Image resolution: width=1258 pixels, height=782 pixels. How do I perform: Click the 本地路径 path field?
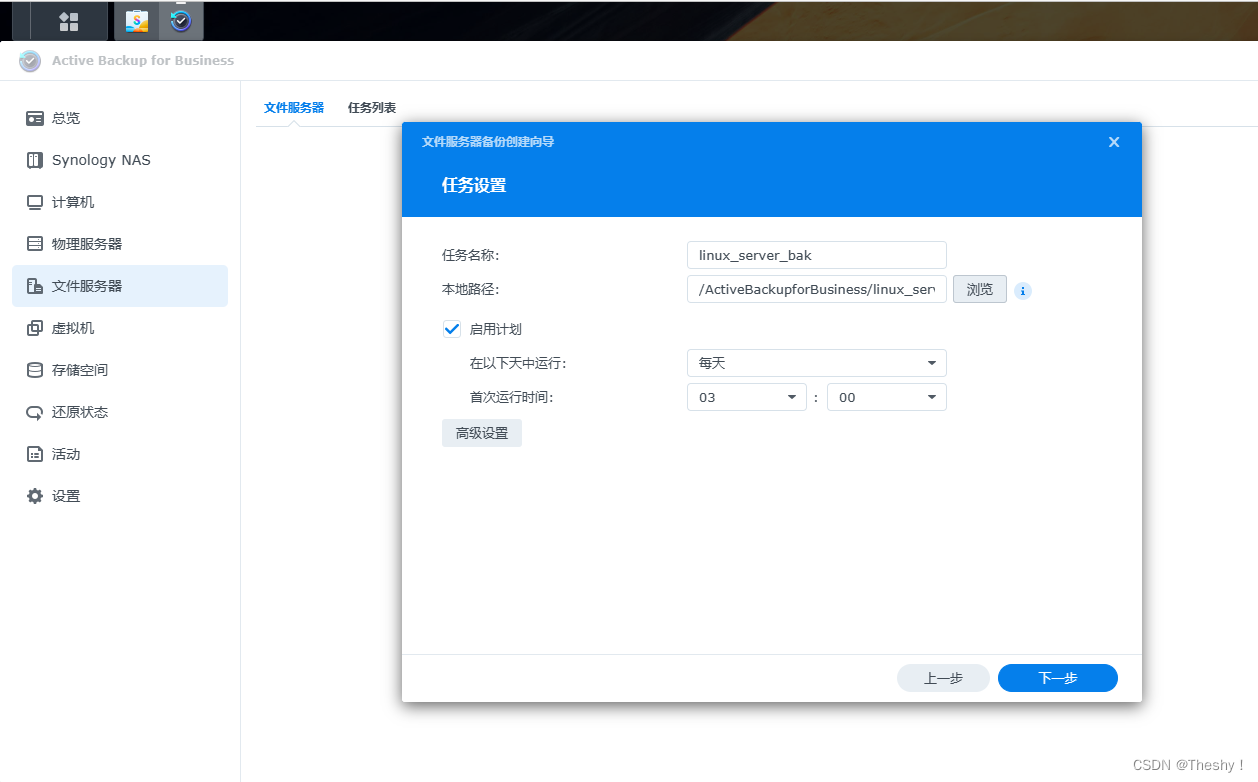click(x=817, y=289)
